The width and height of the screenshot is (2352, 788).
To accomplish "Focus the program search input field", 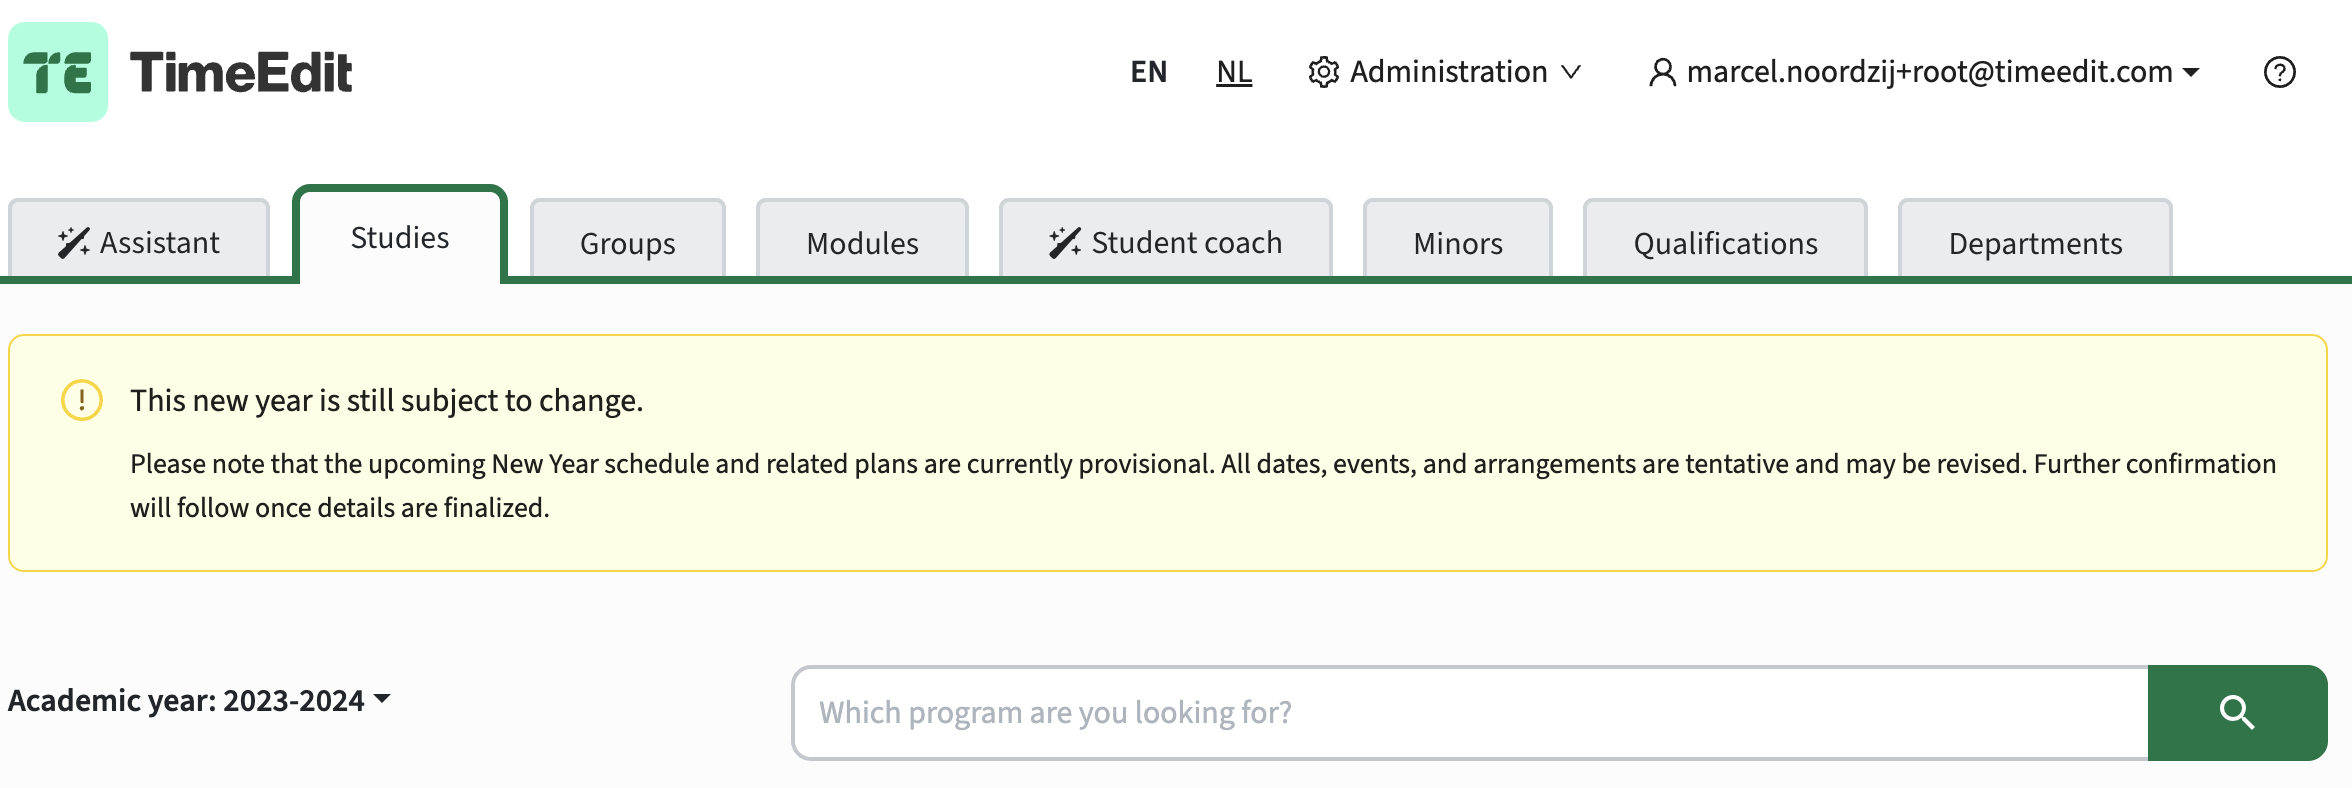I will pyautogui.click(x=1470, y=713).
